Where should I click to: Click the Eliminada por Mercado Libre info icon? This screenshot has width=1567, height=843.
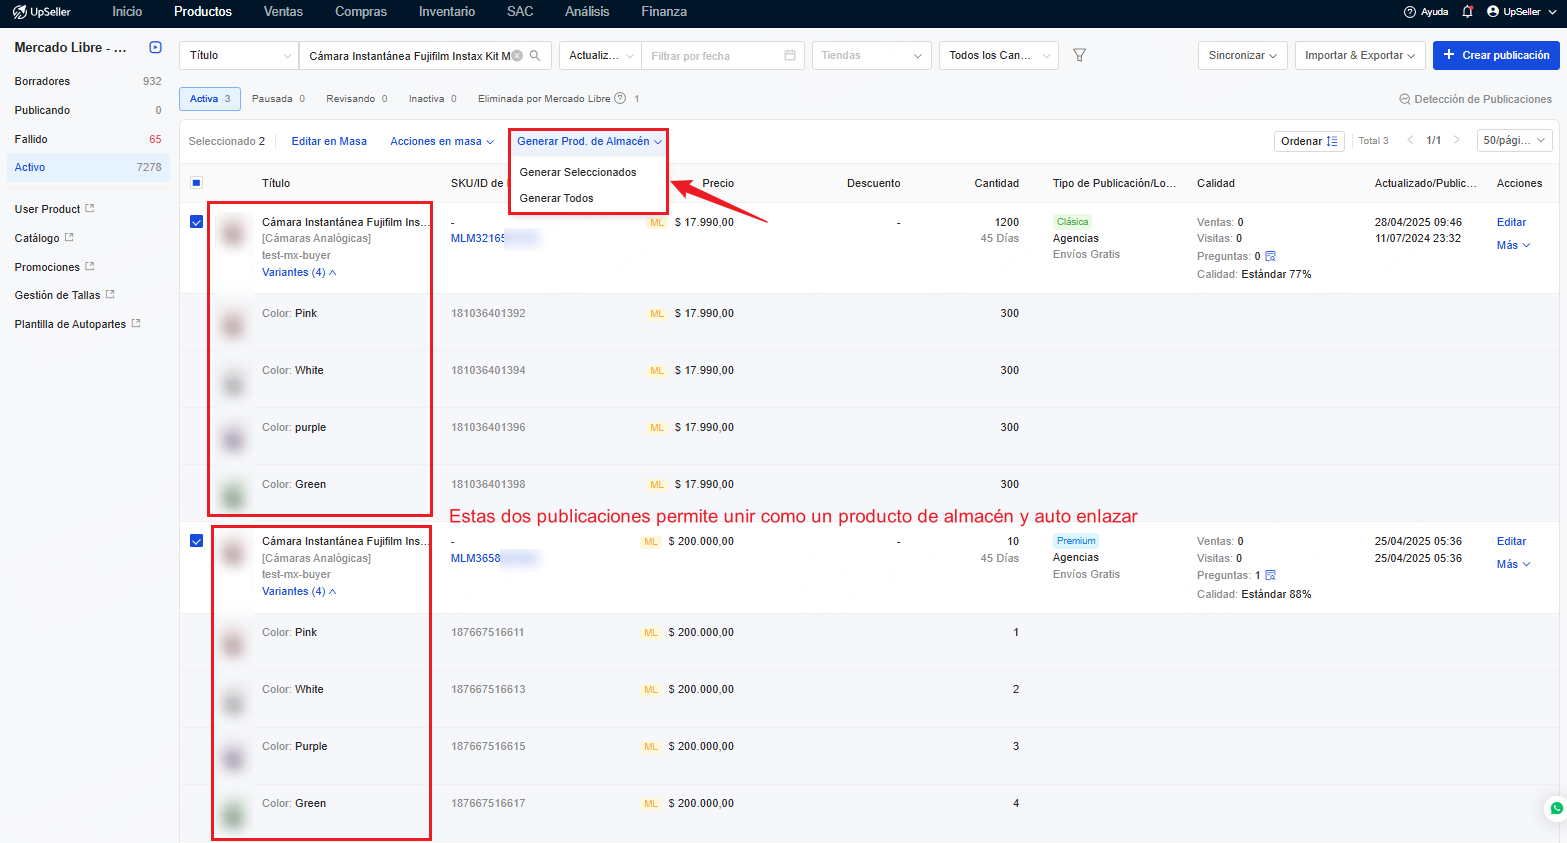pos(620,98)
